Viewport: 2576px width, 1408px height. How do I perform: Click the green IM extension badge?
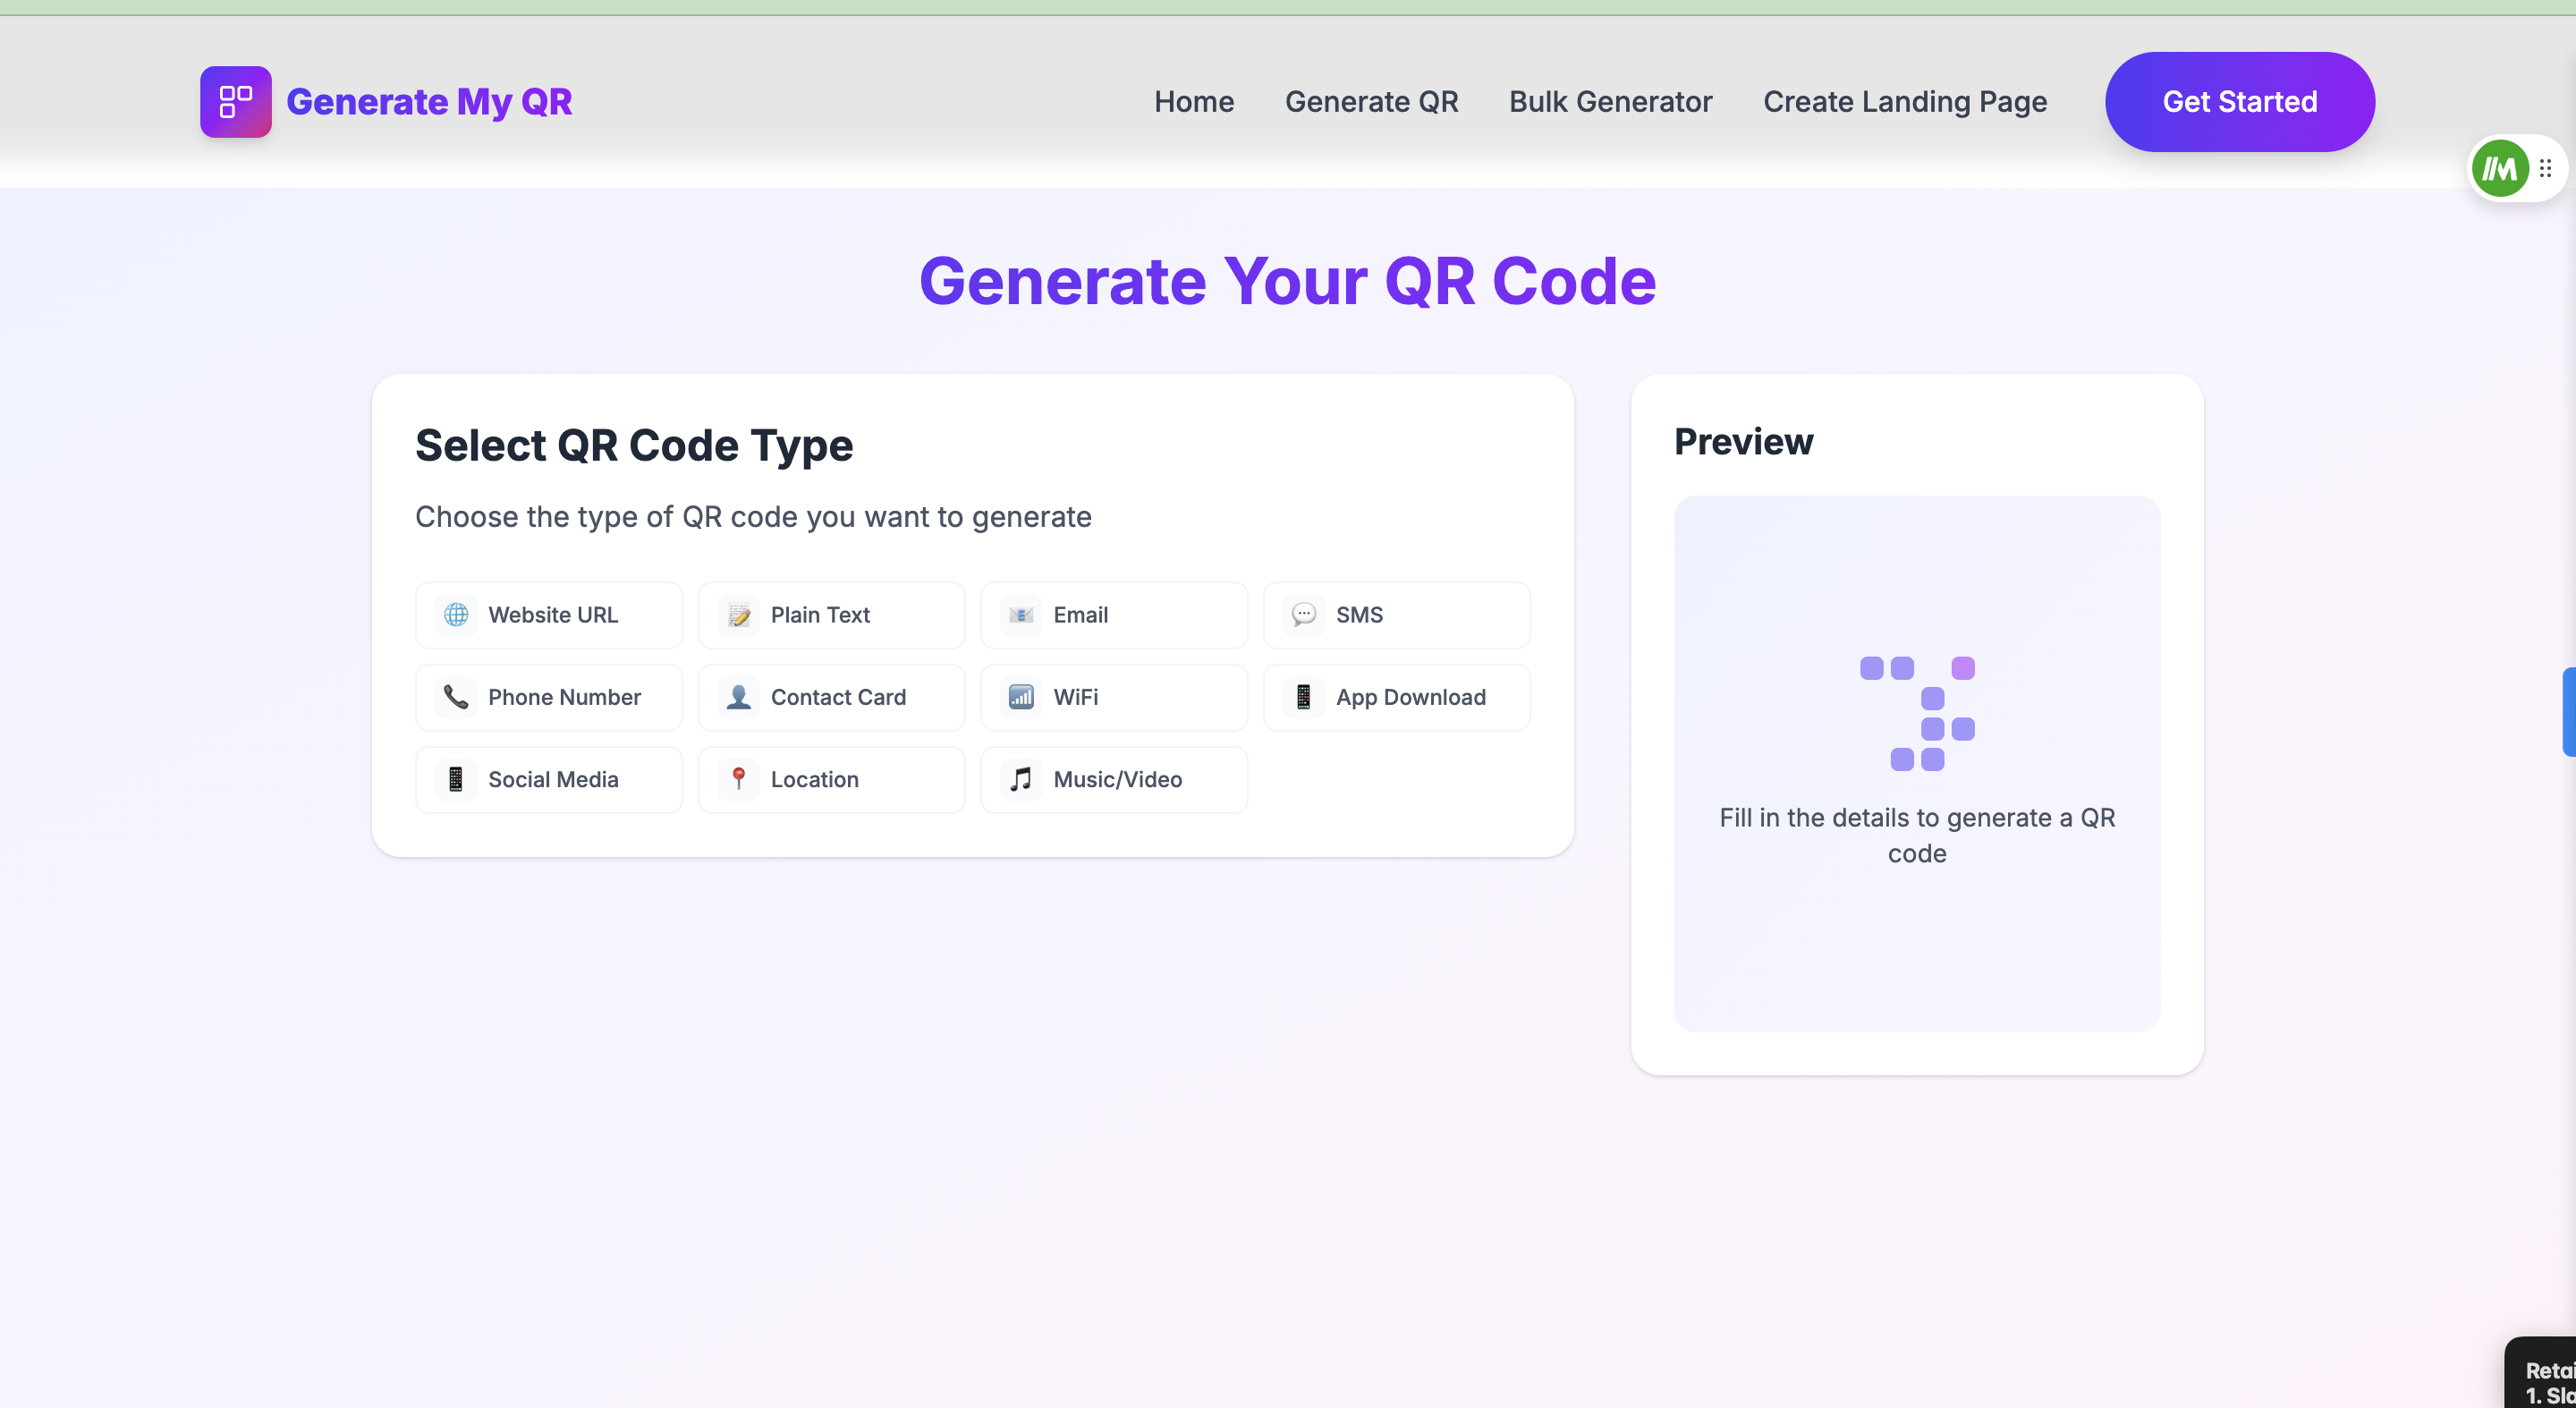tap(2500, 168)
